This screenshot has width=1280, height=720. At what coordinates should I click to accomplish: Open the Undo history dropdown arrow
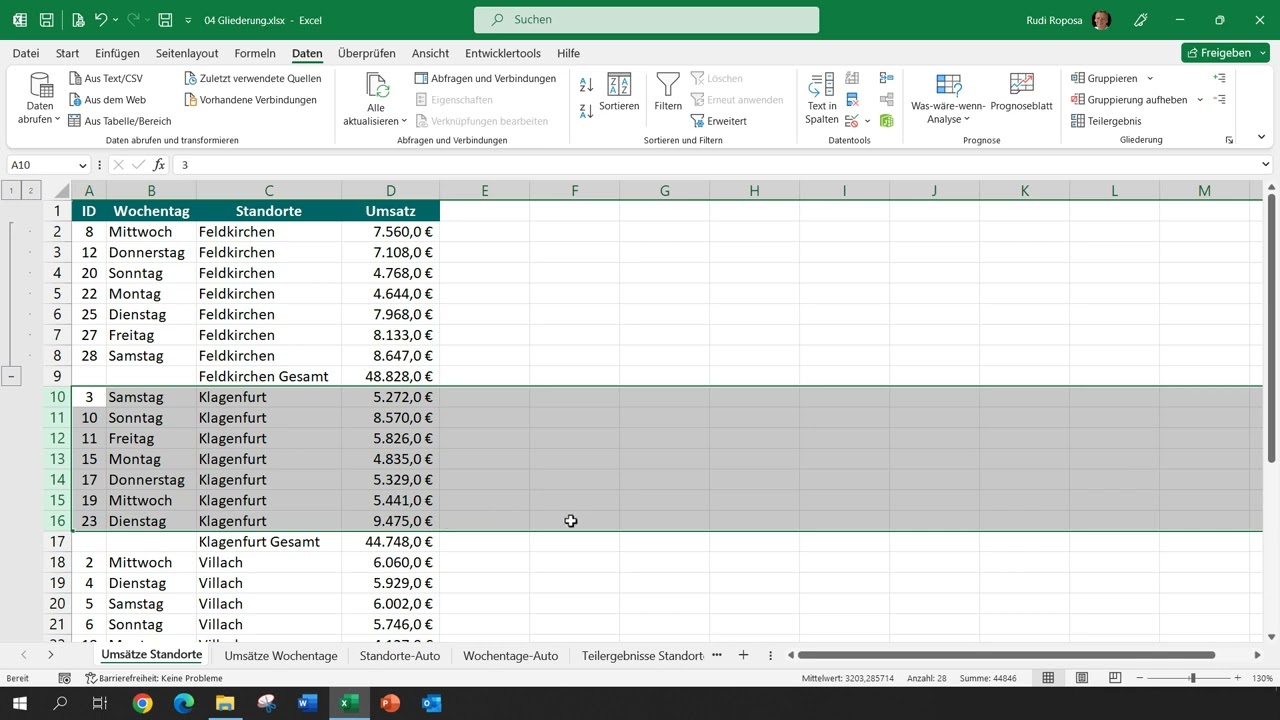pyautogui.click(x=117, y=19)
